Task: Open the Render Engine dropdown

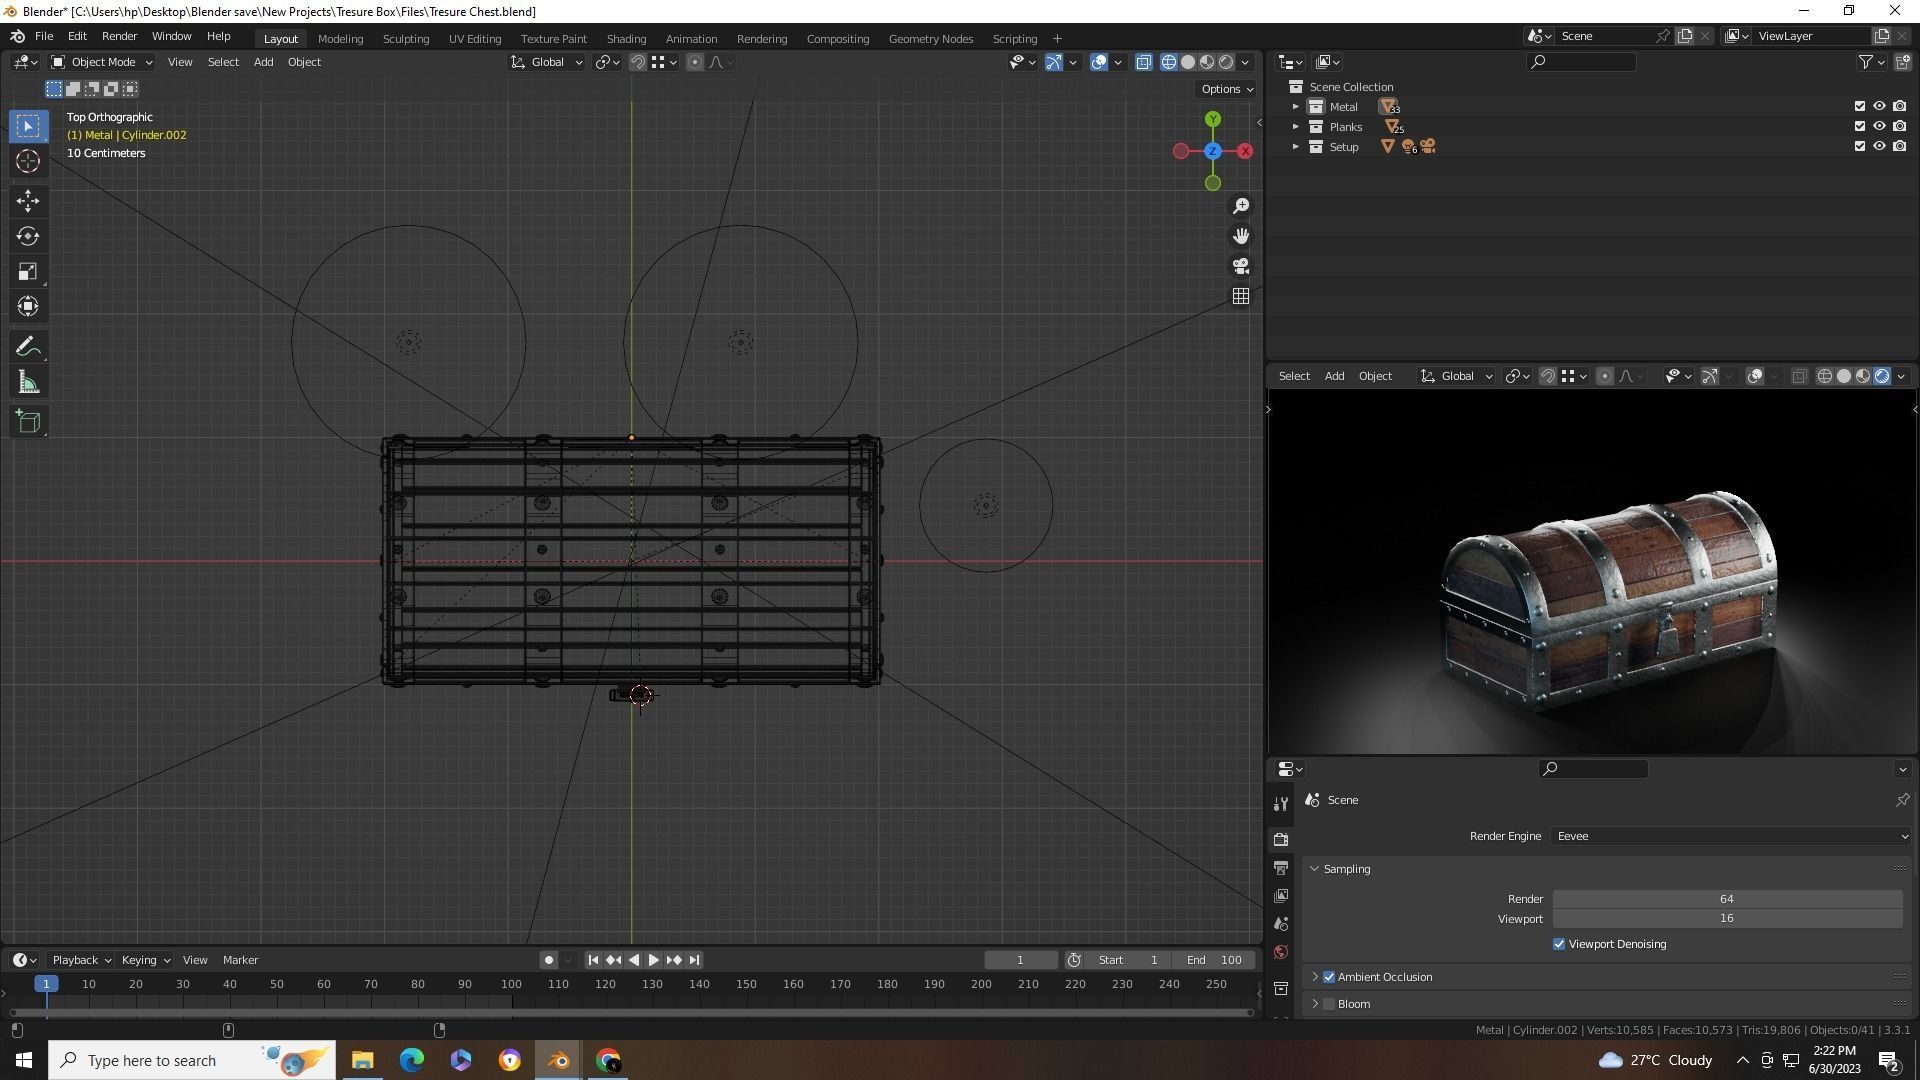Action: click(1730, 836)
